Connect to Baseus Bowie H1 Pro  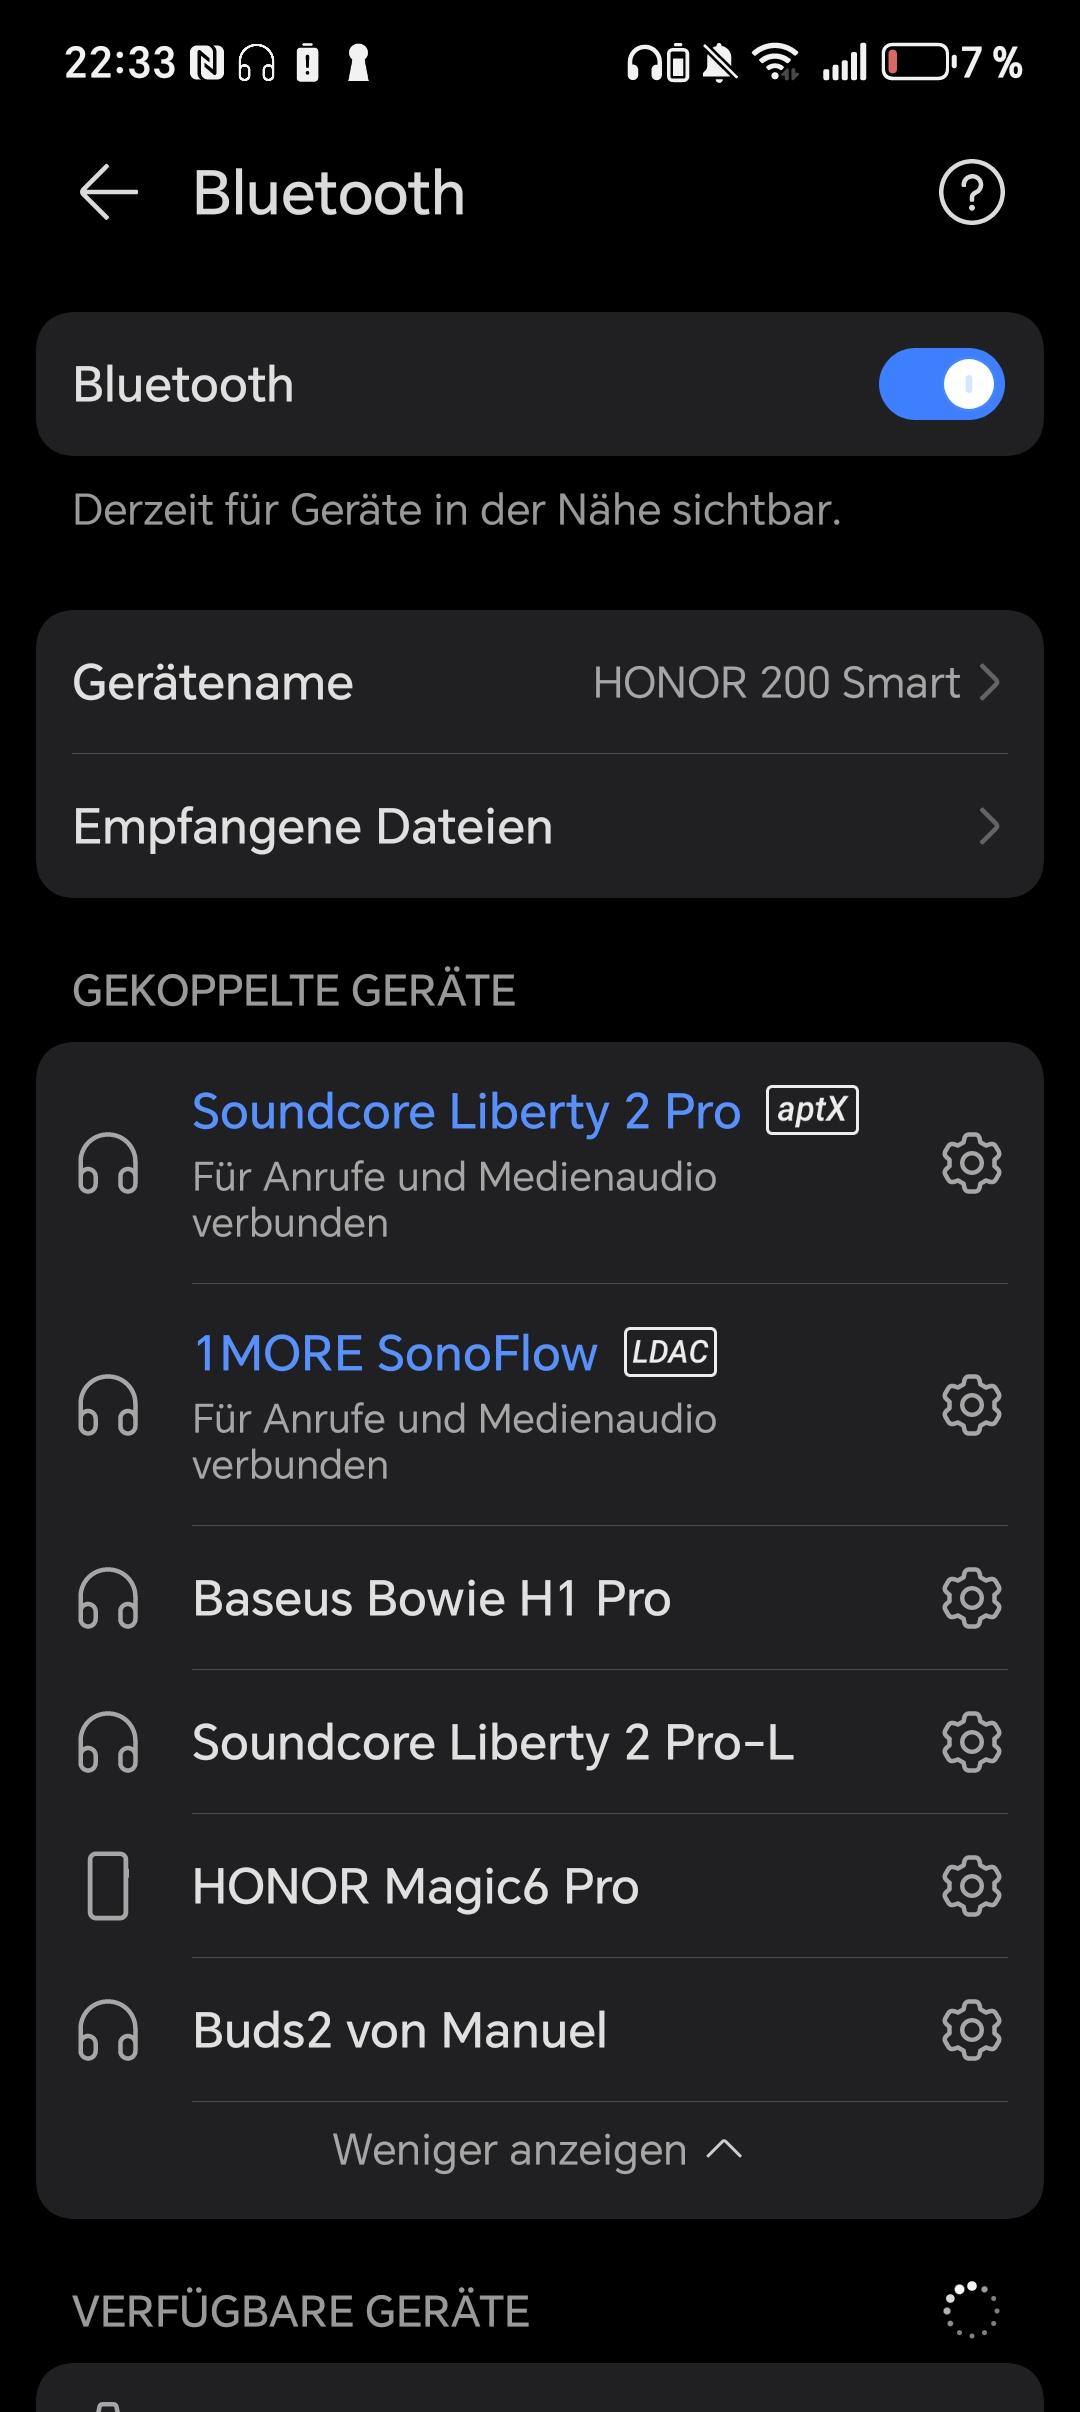tap(431, 1598)
